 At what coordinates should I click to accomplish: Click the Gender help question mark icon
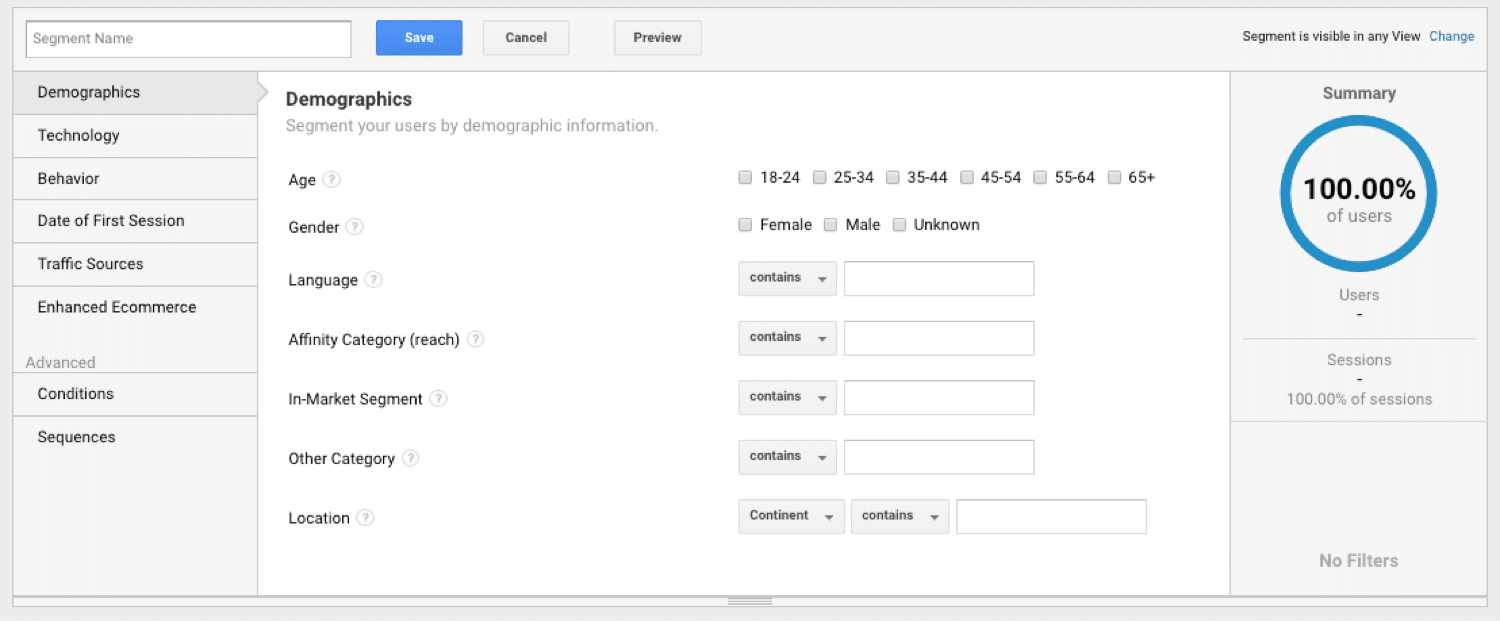(x=355, y=227)
